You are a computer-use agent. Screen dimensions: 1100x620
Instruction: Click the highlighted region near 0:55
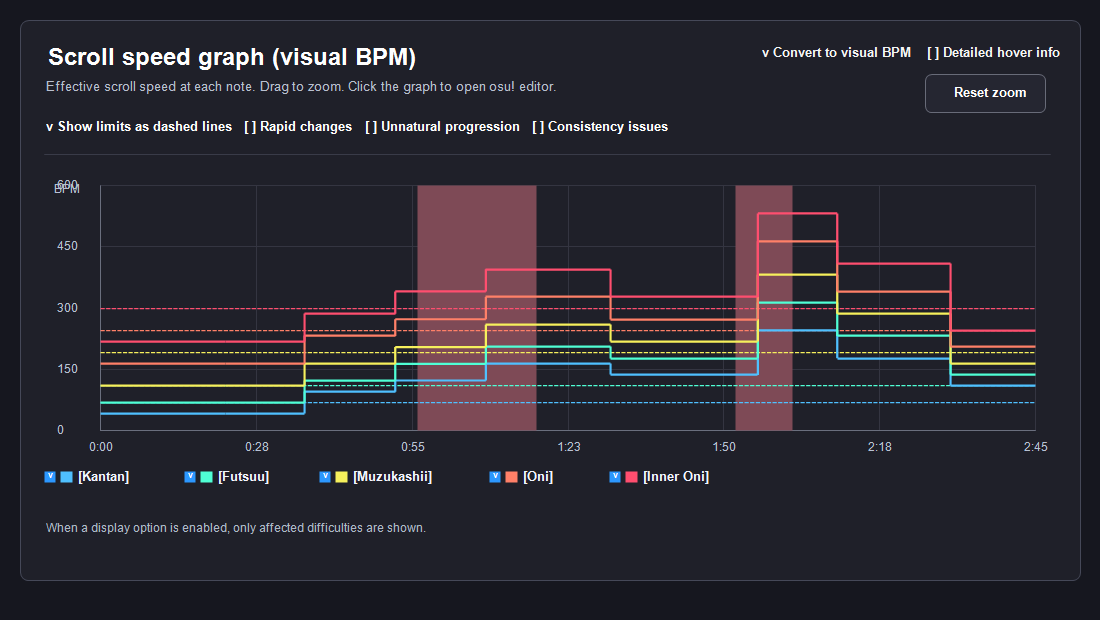(477, 308)
